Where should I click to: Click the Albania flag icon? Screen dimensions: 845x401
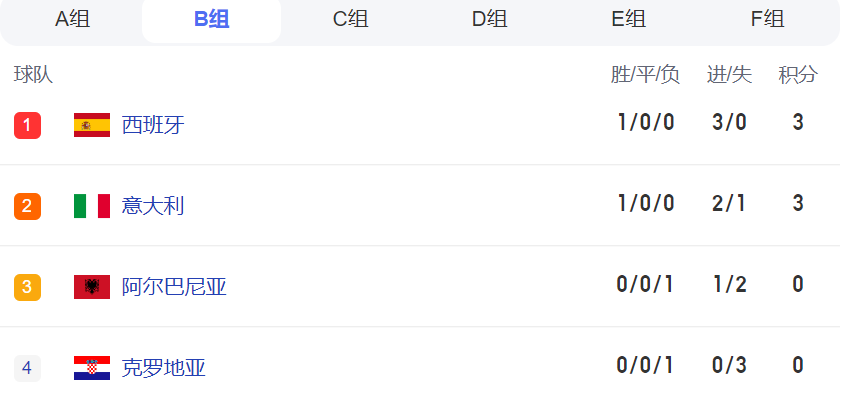[92, 287]
